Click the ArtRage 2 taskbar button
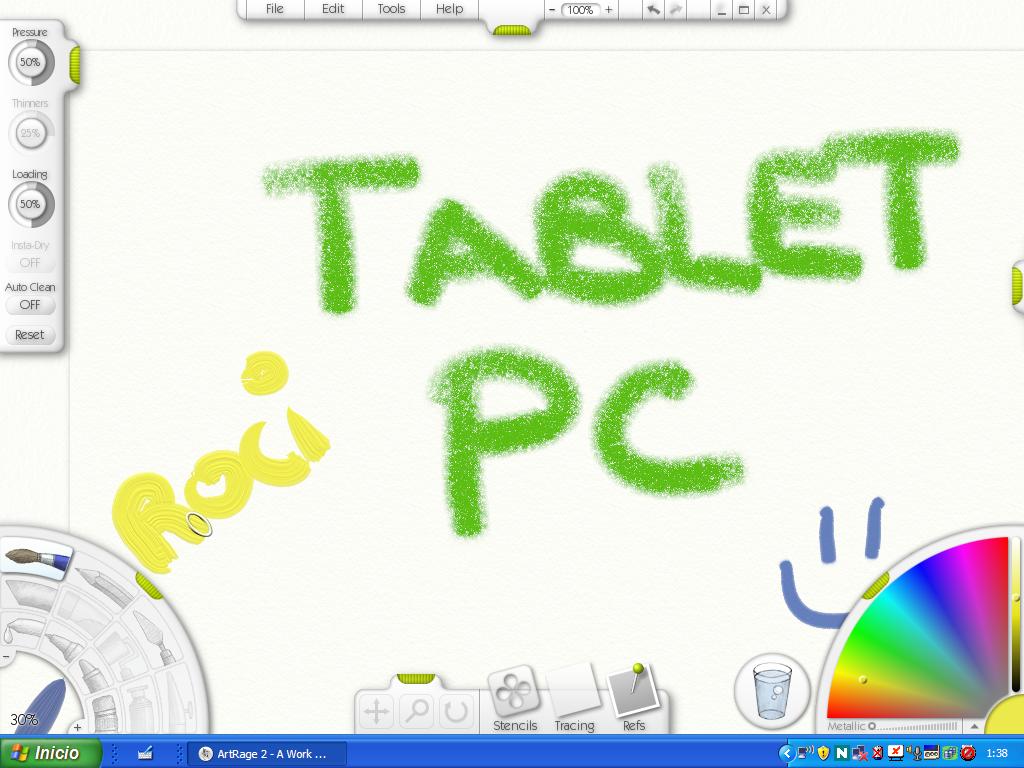Screen dimensions: 1024x768 click(x=266, y=754)
